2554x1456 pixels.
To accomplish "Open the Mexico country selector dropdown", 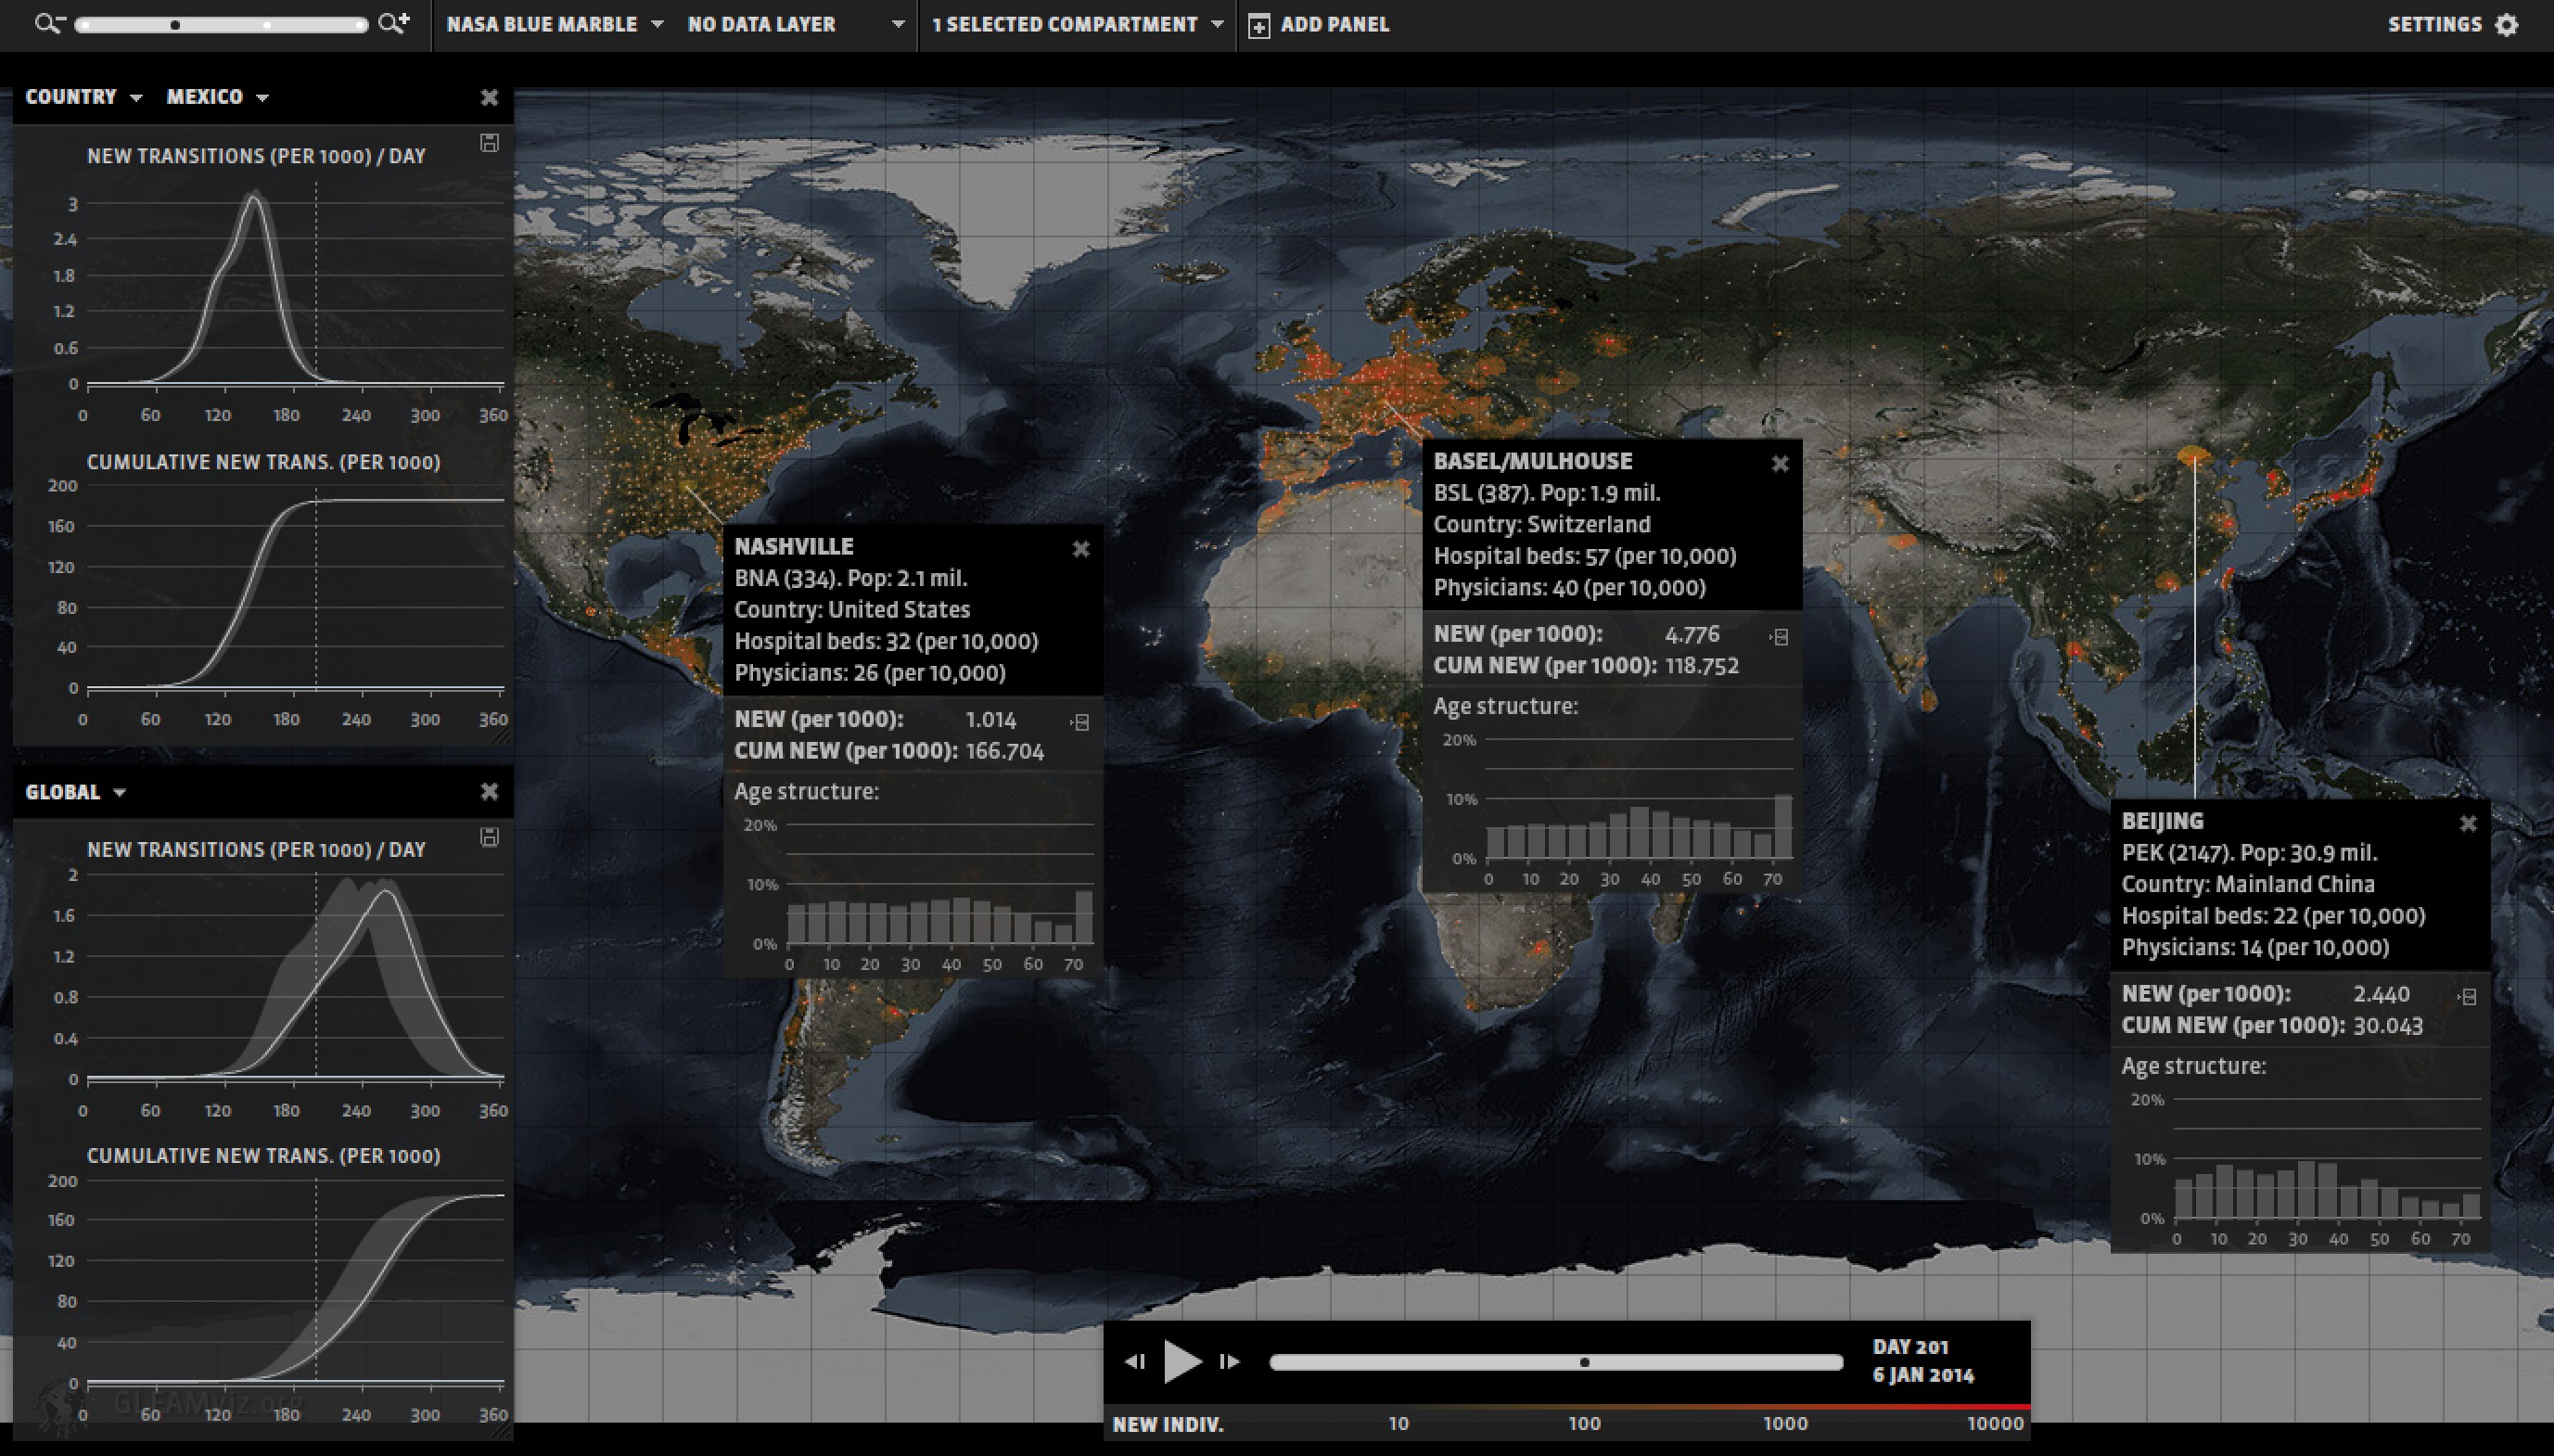I will click(x=216, y=97).
